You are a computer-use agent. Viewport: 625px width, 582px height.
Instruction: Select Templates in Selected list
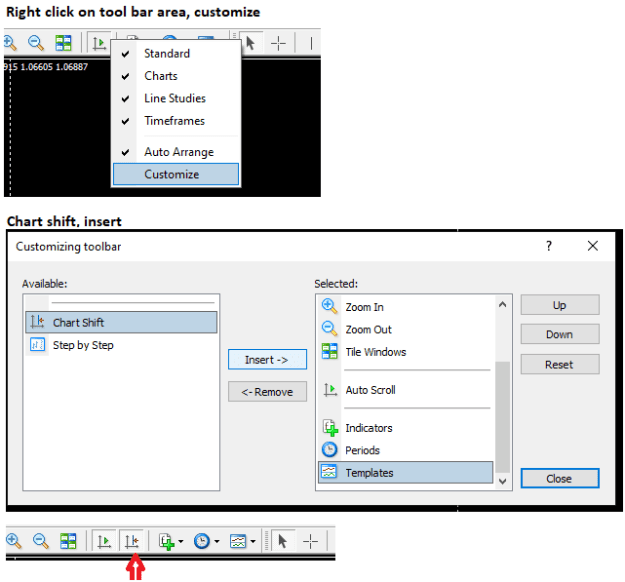[406, 472]
